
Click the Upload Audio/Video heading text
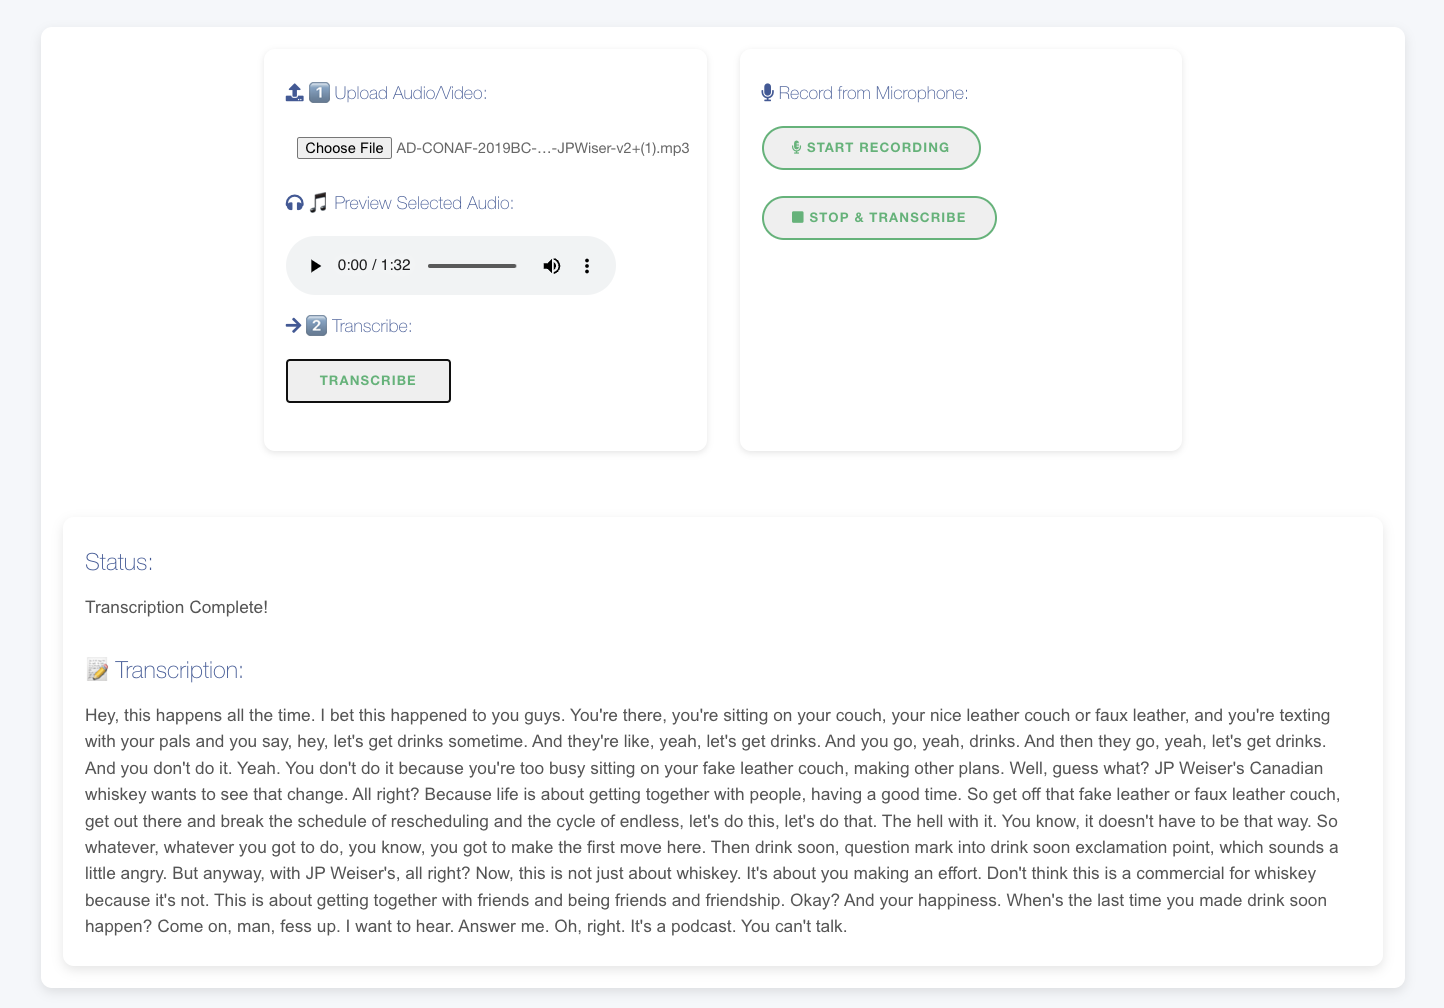(411, 93)
